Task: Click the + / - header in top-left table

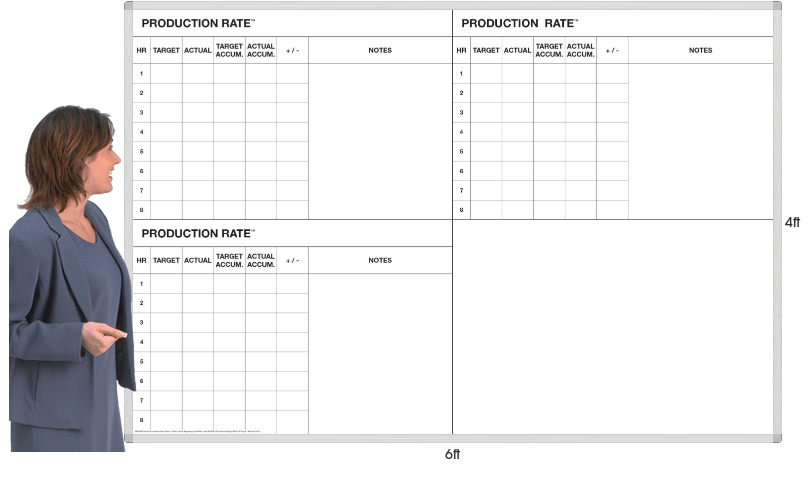Action: click(x=292, y=50)
